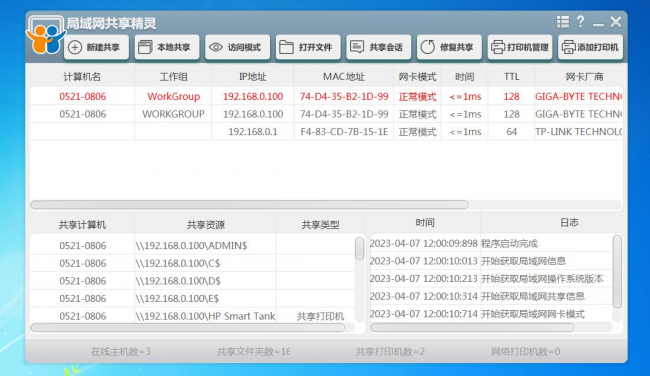Click the log panel 时间 column header
This screenshot has height=376, width=650.
425,223
